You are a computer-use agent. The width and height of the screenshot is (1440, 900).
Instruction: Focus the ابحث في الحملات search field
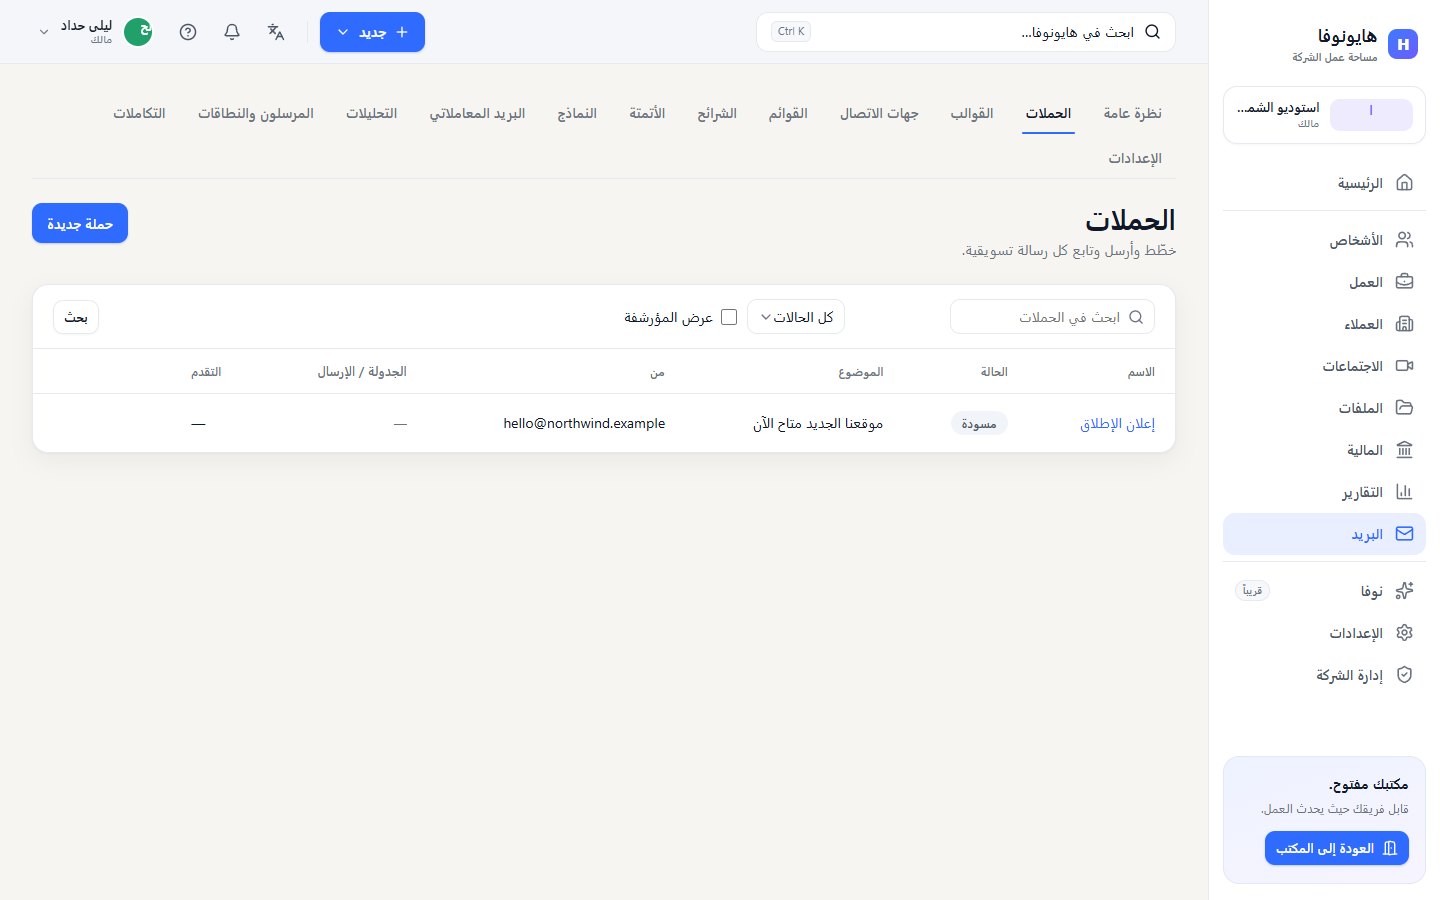[x=1052, y=317]
